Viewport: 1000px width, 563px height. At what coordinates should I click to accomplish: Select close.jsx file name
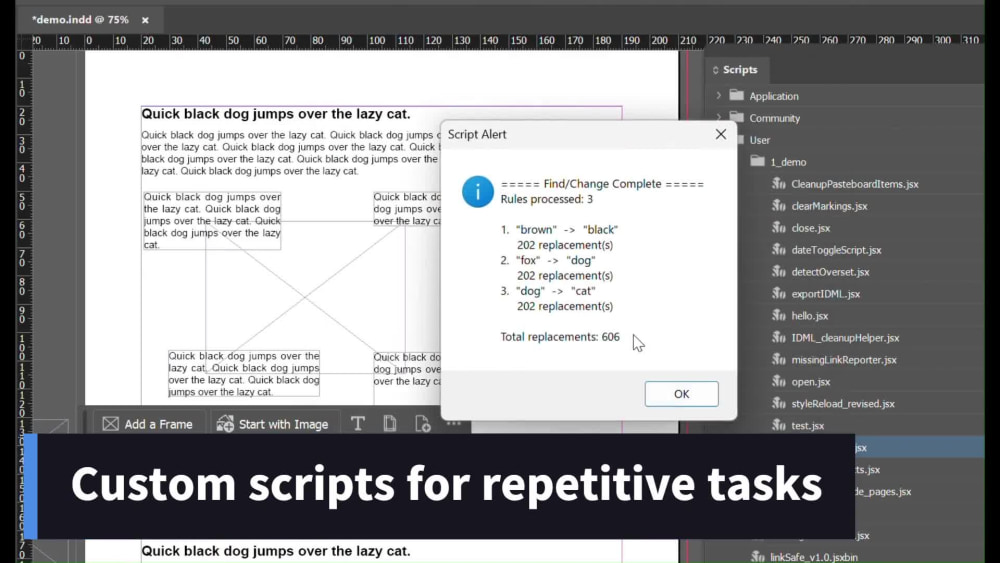[x=811, y=228]
